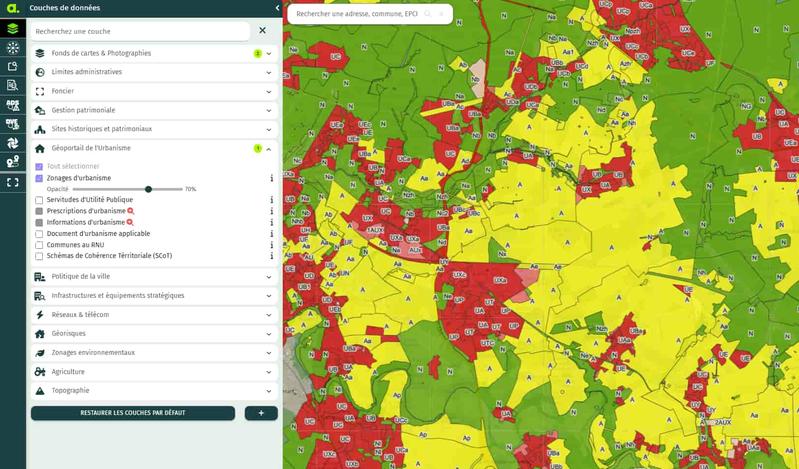Click magnifier next to Prescriptions d'urbanisme
This screenshot has width=799, height=469.
pyautogui.click(x=130, y=211)
